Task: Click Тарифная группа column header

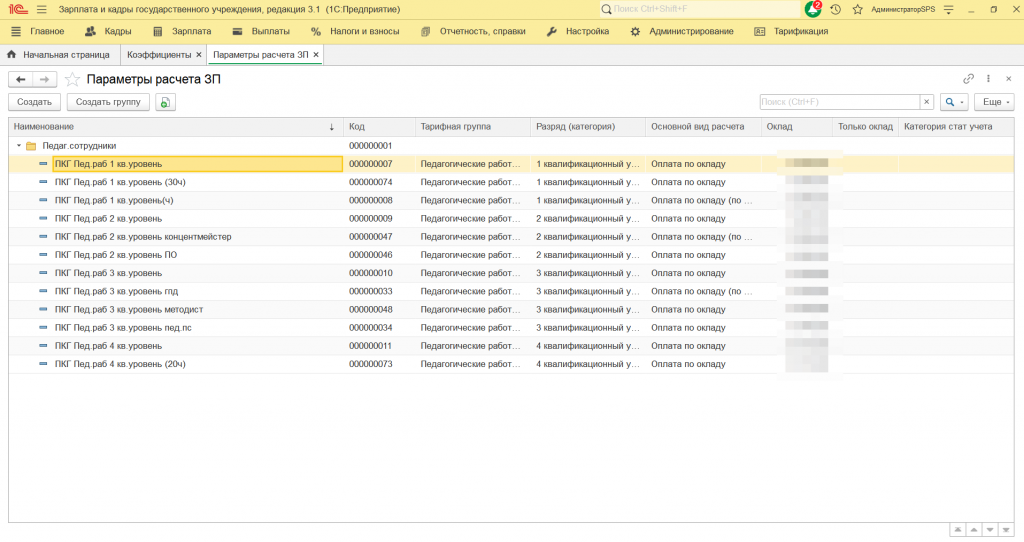Action: pyautogui.click(x=473, y=127)
